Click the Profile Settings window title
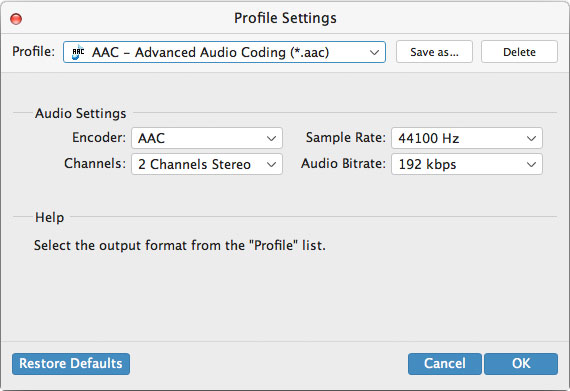The width and height of the screenshot is (570, 391). pyautogui.click(x=285, y=18)
